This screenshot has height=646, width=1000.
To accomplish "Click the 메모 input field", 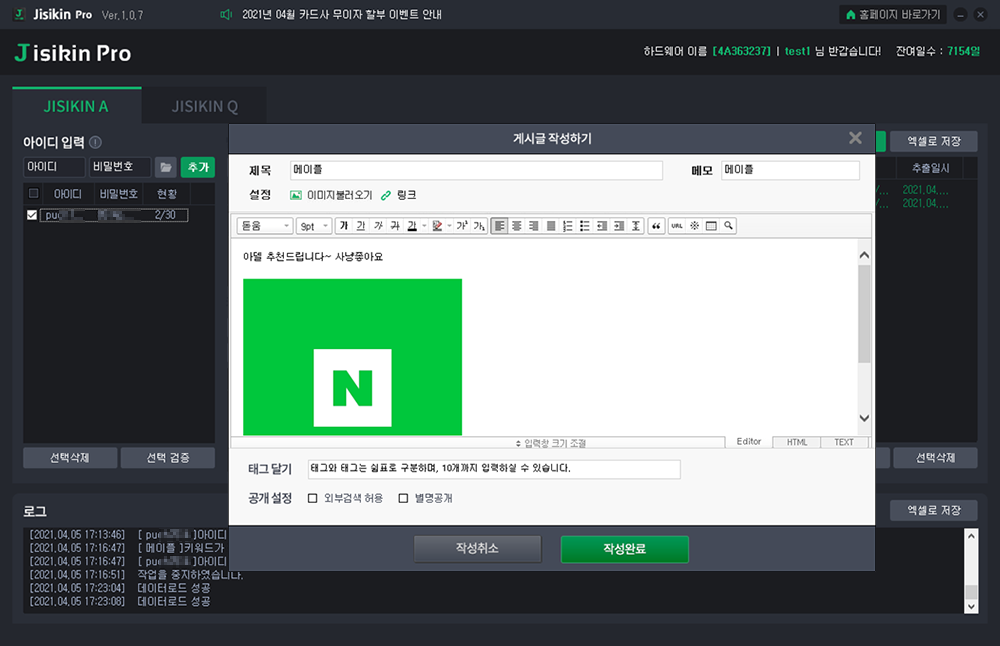I will 790,170.
